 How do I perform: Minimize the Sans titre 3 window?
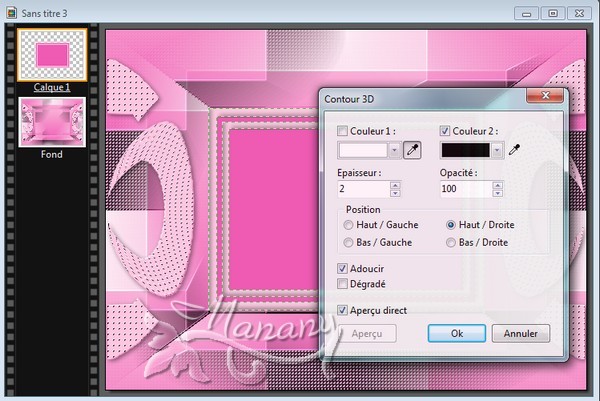526,14
